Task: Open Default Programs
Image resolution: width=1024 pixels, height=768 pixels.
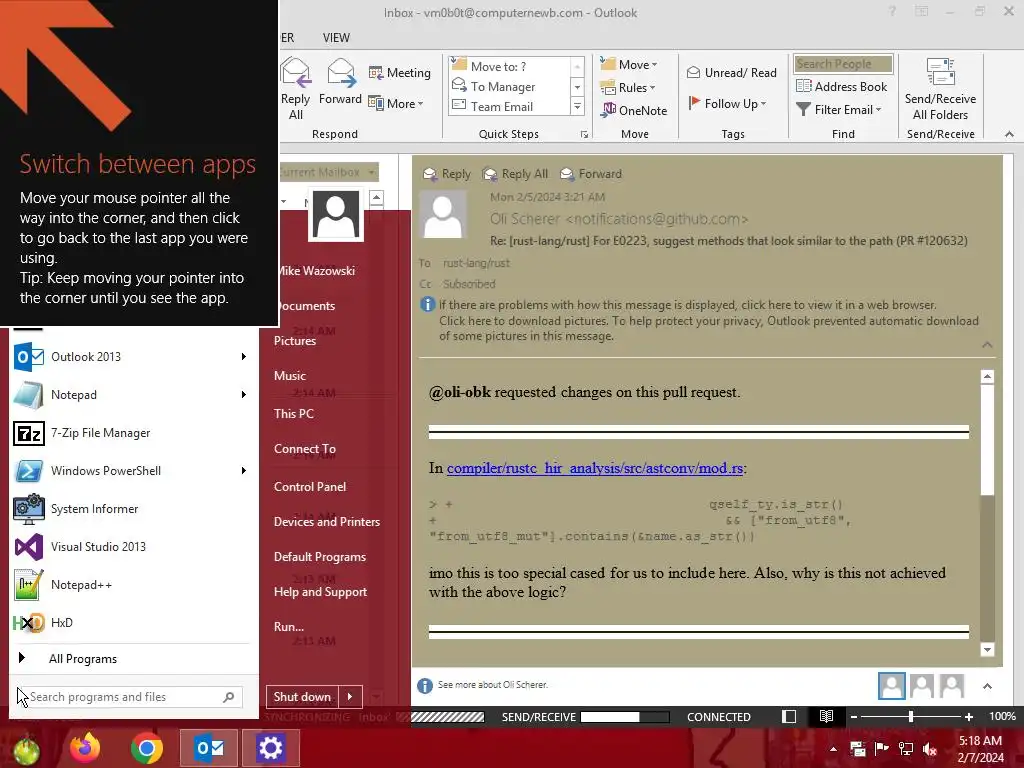Action: coord(319,557)
